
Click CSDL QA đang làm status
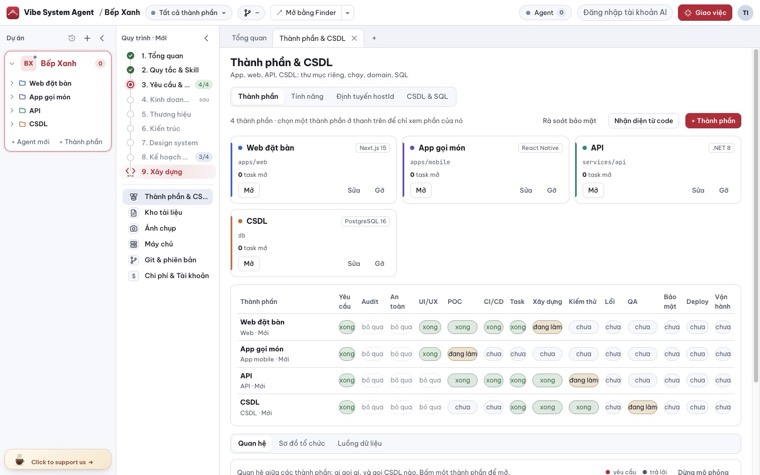pos(642,407)
